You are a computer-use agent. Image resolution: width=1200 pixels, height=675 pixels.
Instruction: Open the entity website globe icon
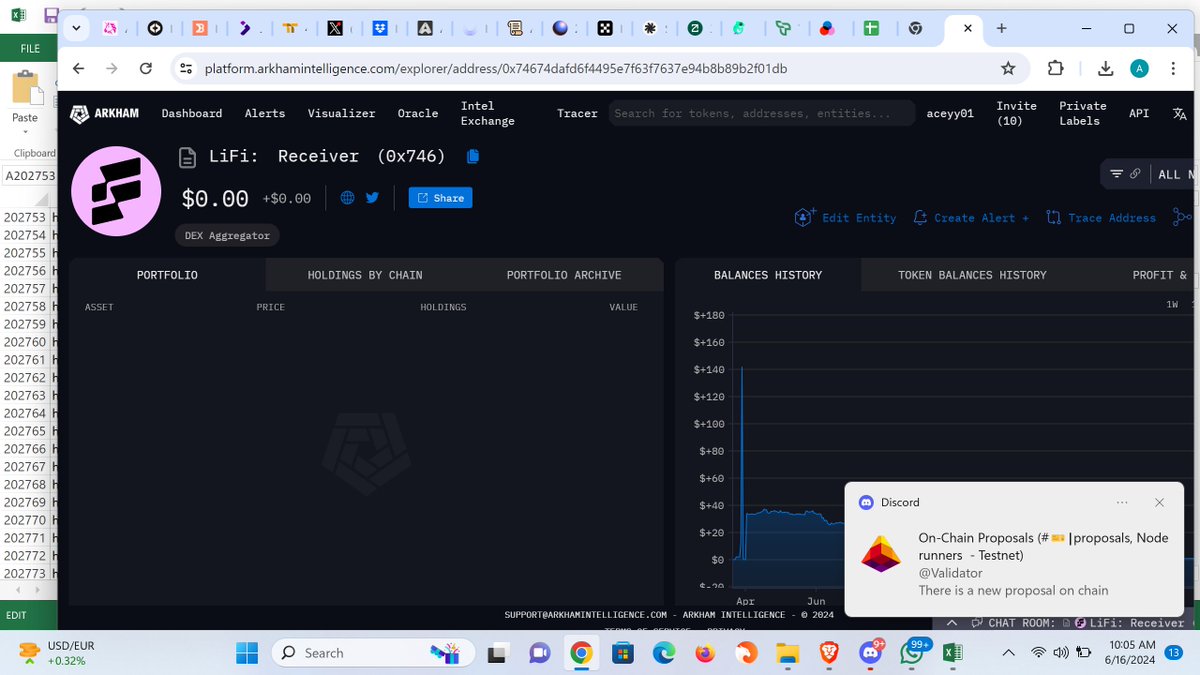[x=347, y=198]
